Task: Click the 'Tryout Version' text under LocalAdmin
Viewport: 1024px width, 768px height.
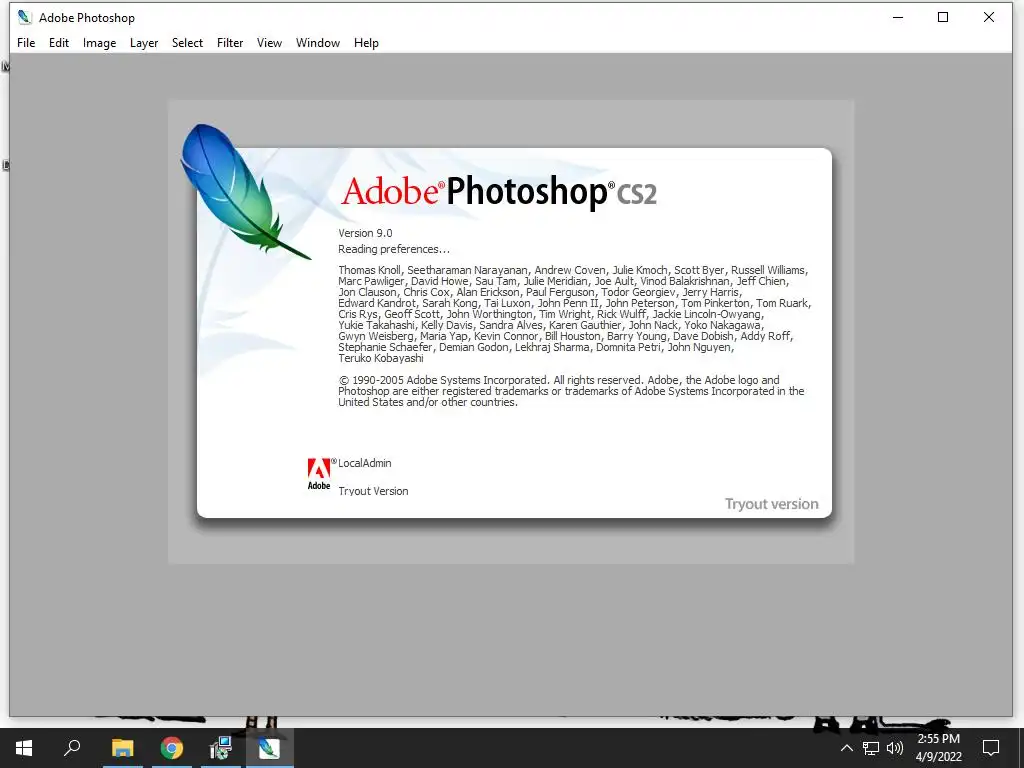Action: [373, 491]
